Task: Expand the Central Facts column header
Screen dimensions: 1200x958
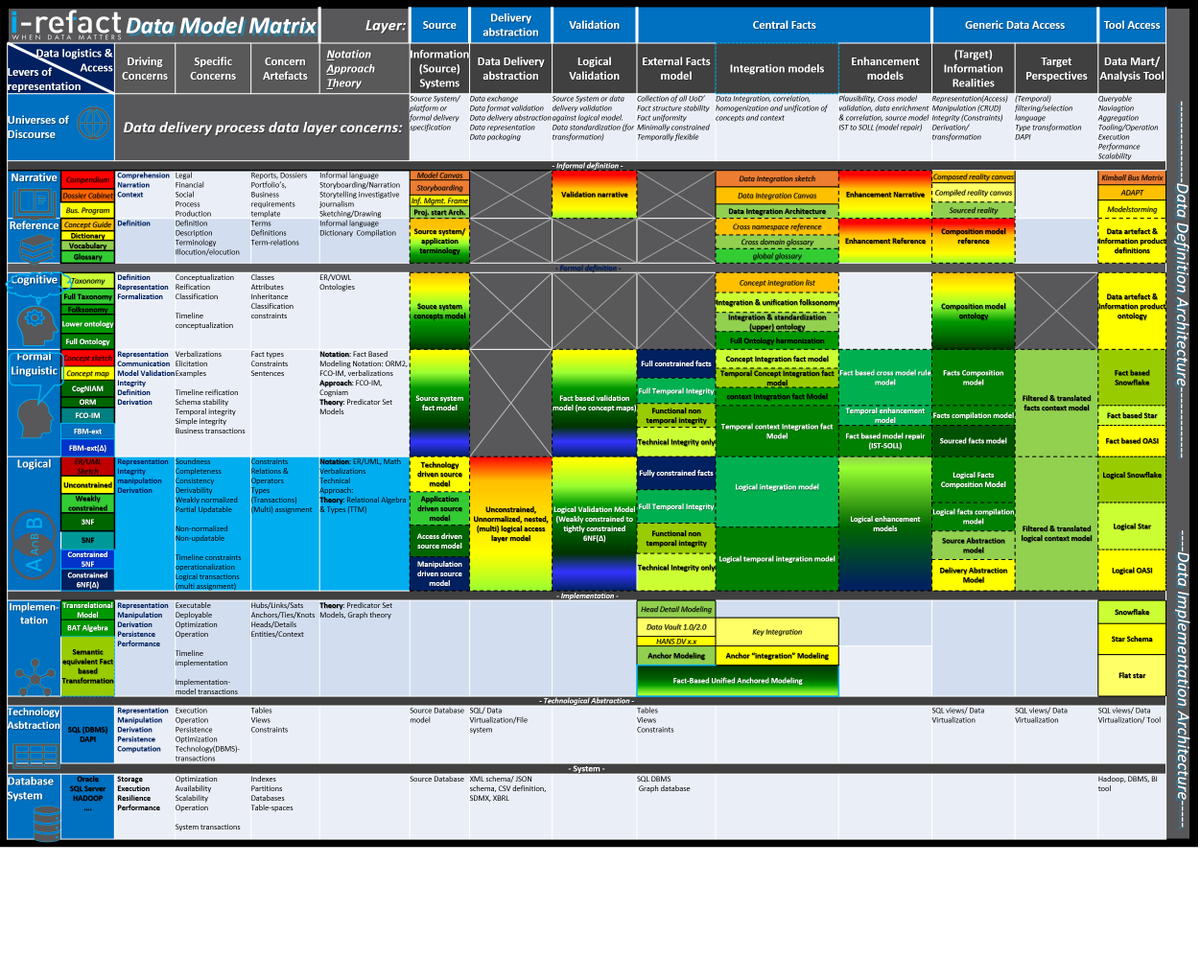Action: tap(784, 24)
